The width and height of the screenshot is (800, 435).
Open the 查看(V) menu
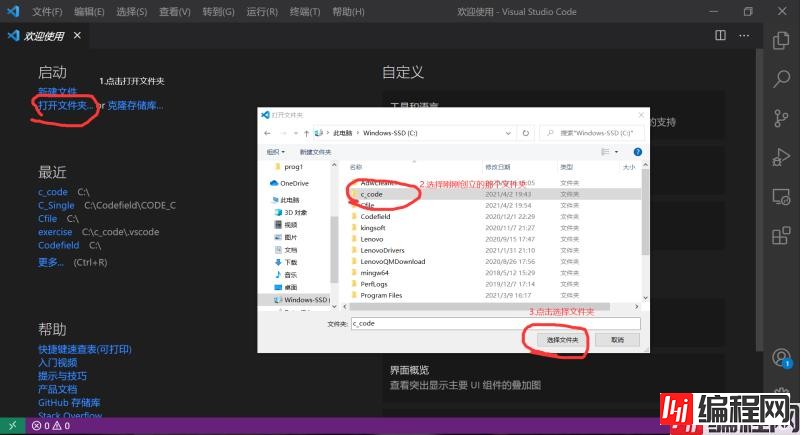[x=174, y=12]
